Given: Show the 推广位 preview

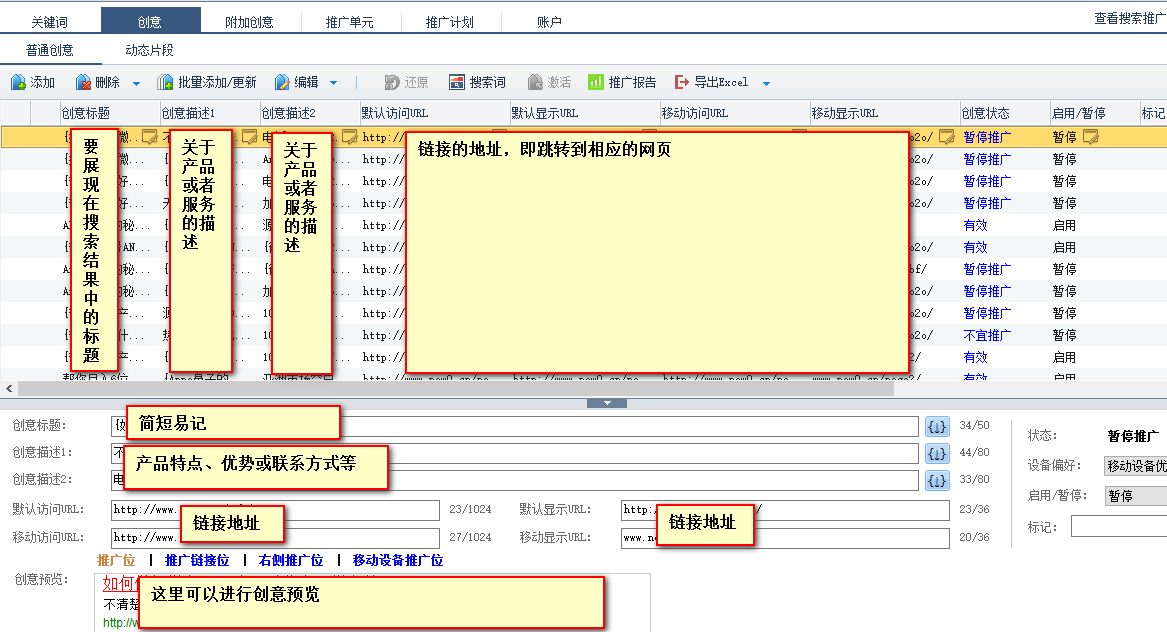Looking at the screenshot, I should point(116,560).
